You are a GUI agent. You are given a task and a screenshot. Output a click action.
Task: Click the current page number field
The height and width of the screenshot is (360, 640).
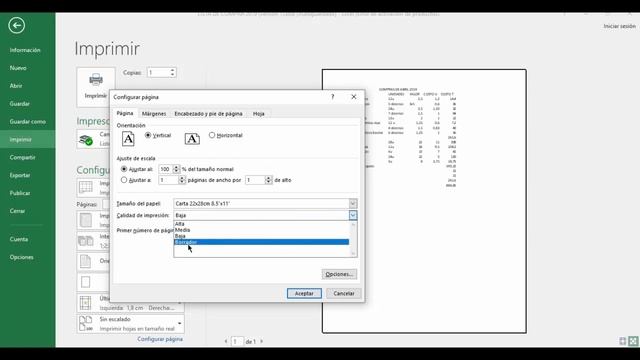(x=237, y=341)
